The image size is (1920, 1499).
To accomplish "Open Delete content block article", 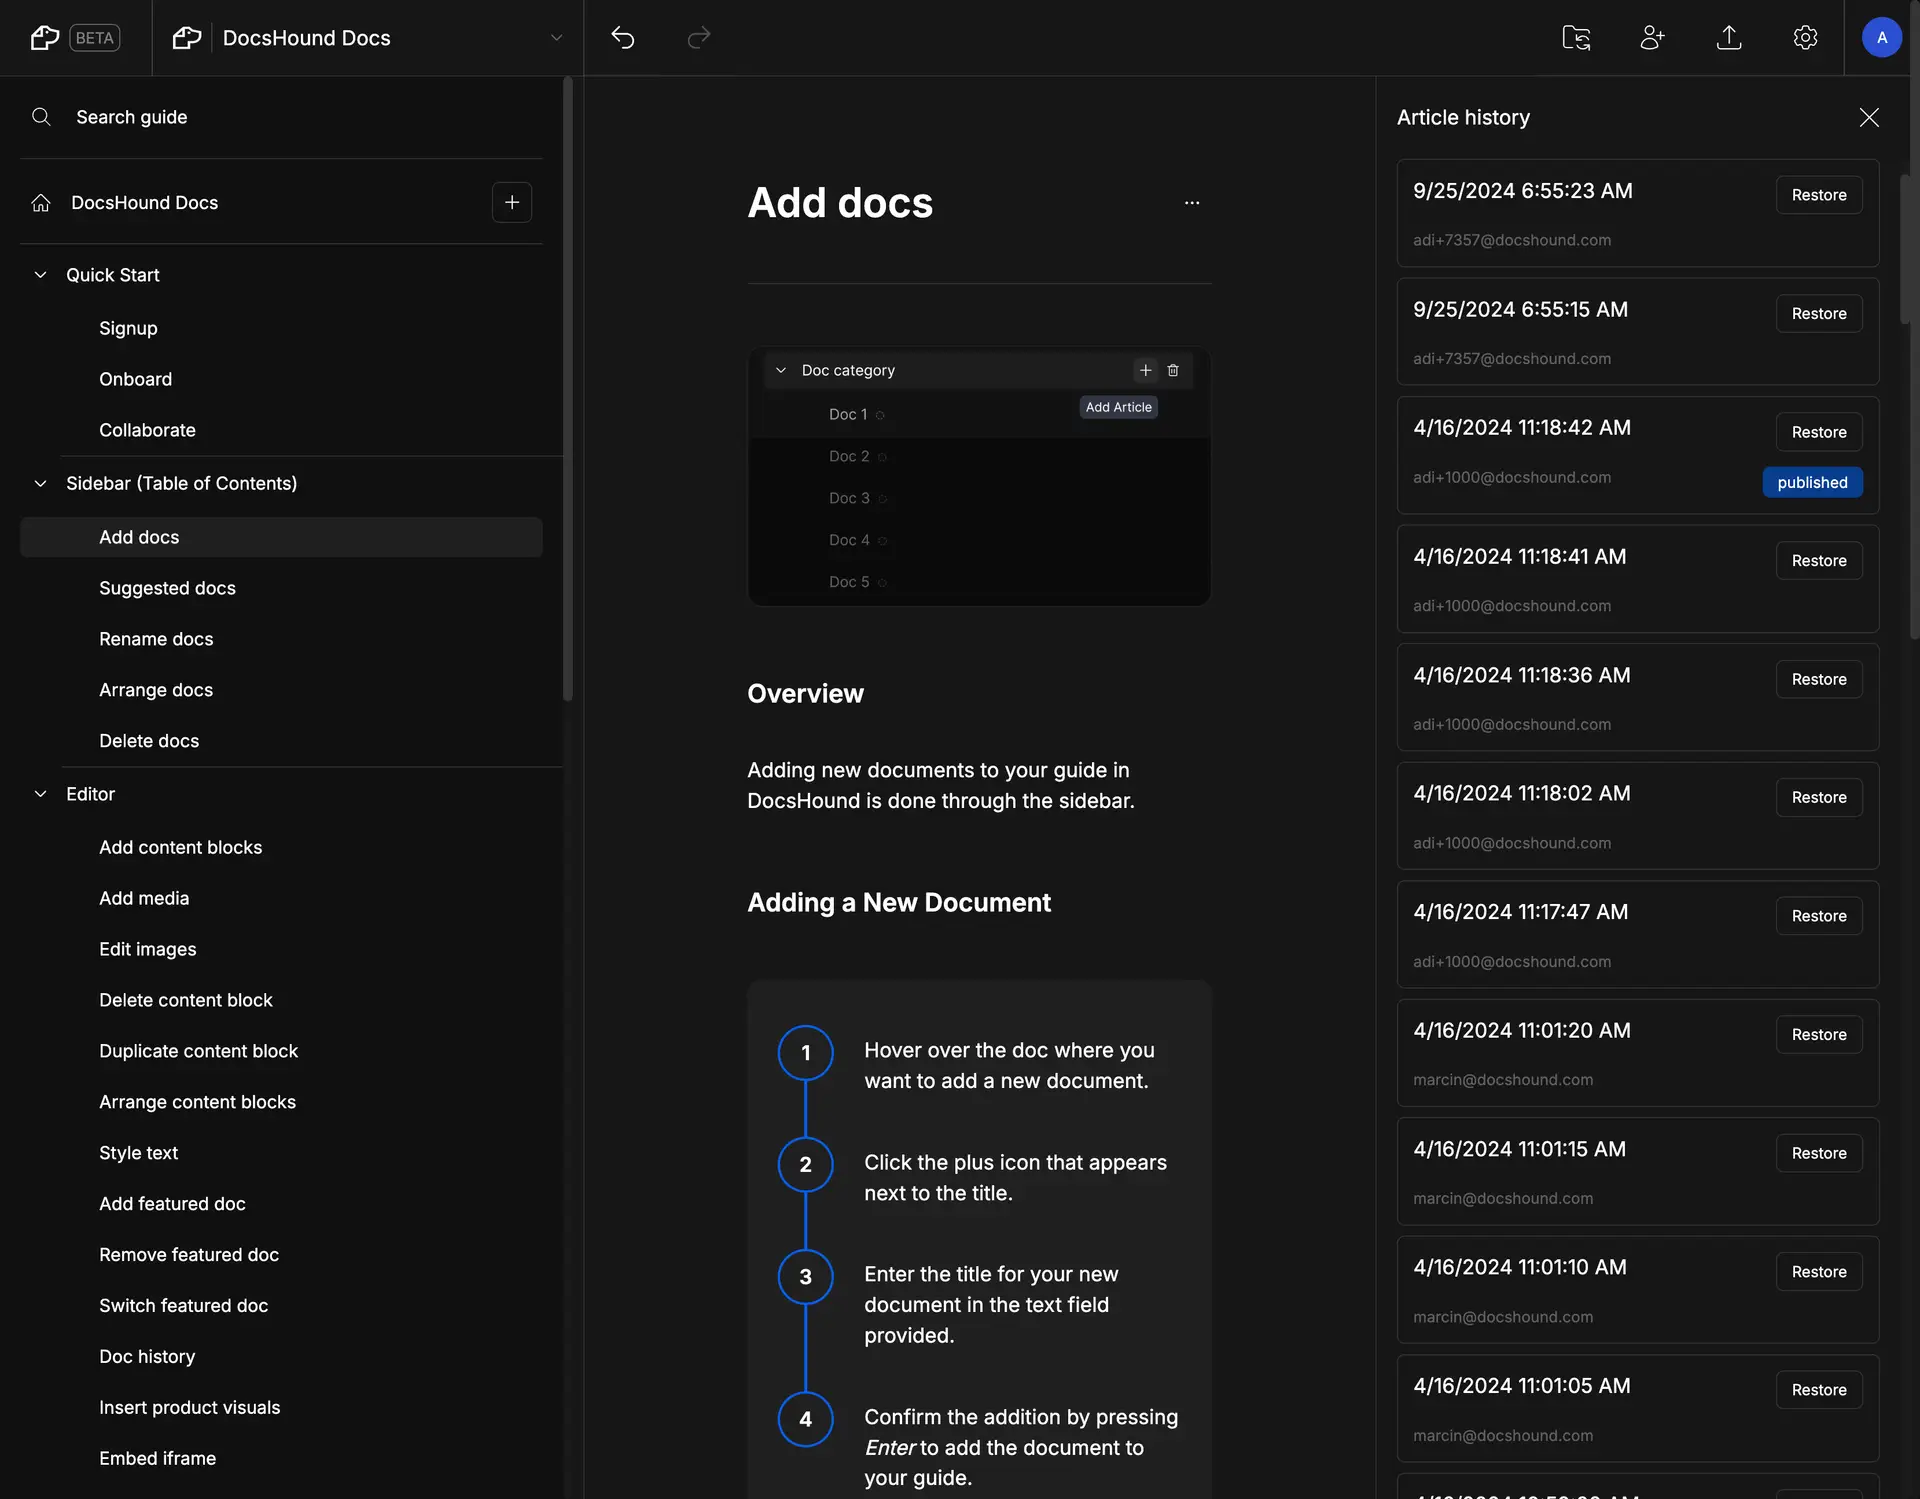I will 185,1000.
